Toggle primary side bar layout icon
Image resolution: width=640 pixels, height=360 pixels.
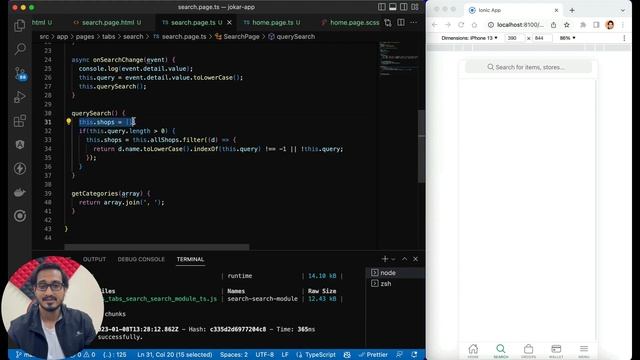(382, 7)
